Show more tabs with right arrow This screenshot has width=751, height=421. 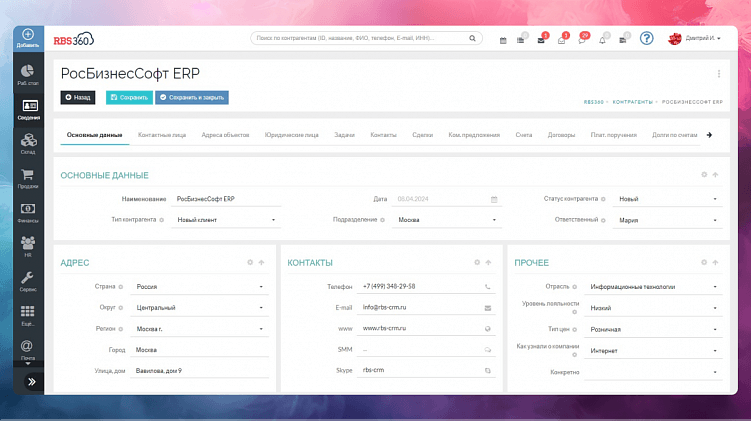click(709, 135)
